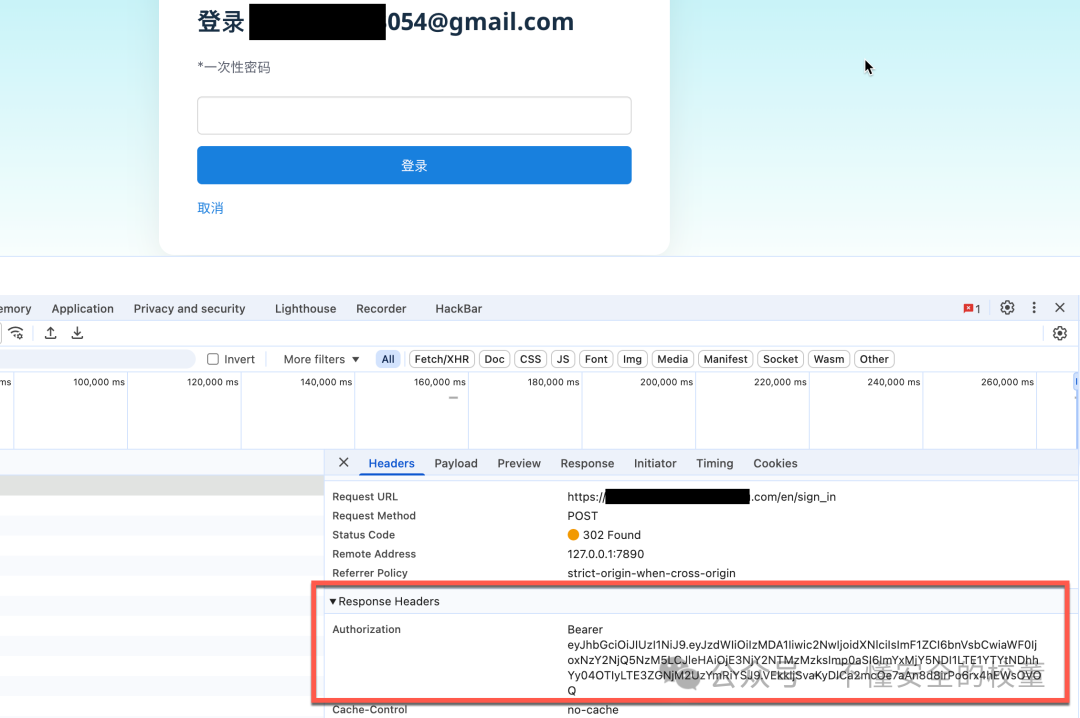Toggle the JS filter chip
The height and width of the screenshot is (718, 1080).
pyautogui.click(x=562, y=359)
